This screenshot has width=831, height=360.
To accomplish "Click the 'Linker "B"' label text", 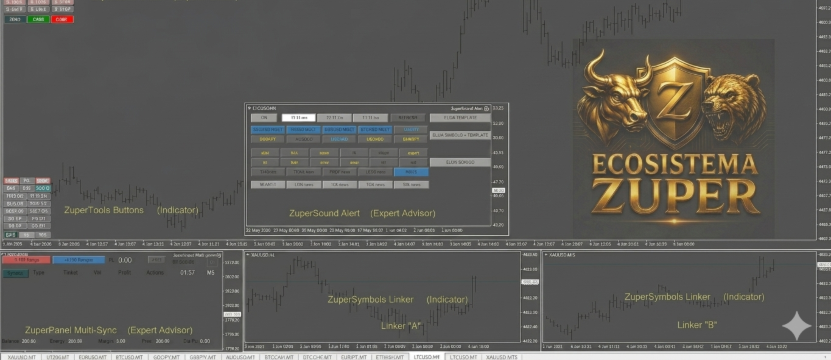I will pos(697,324).
